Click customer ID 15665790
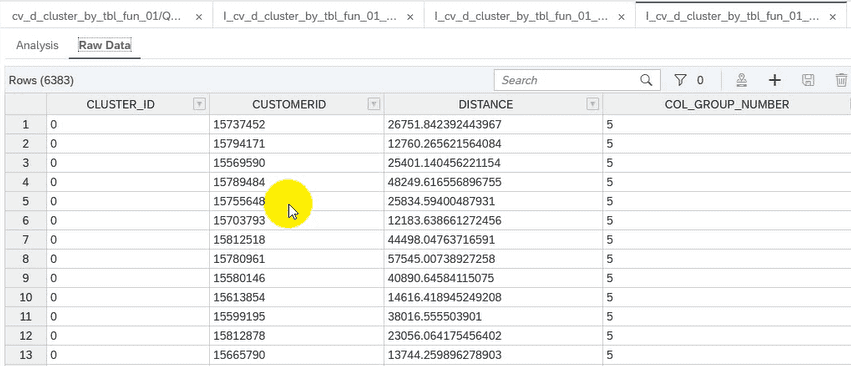This screenshot has width=851, height=366. tap(239, 355)
